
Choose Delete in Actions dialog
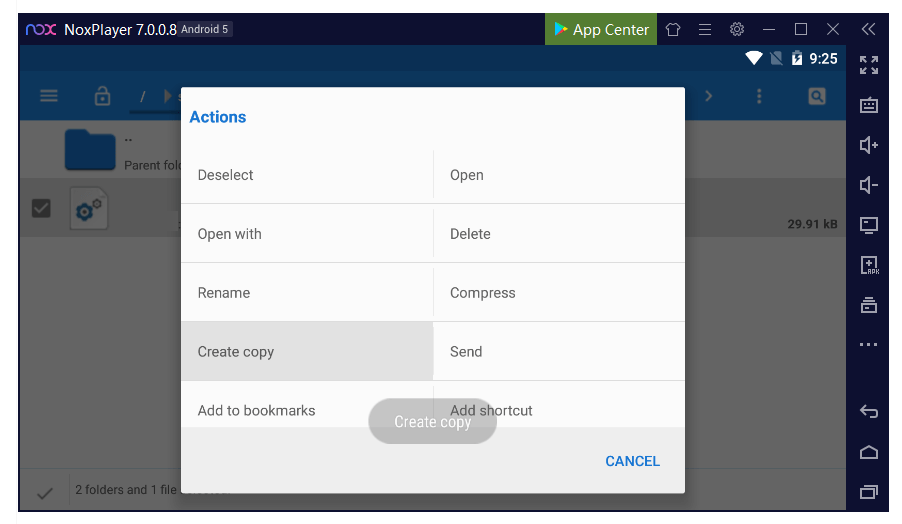point(559,234)
